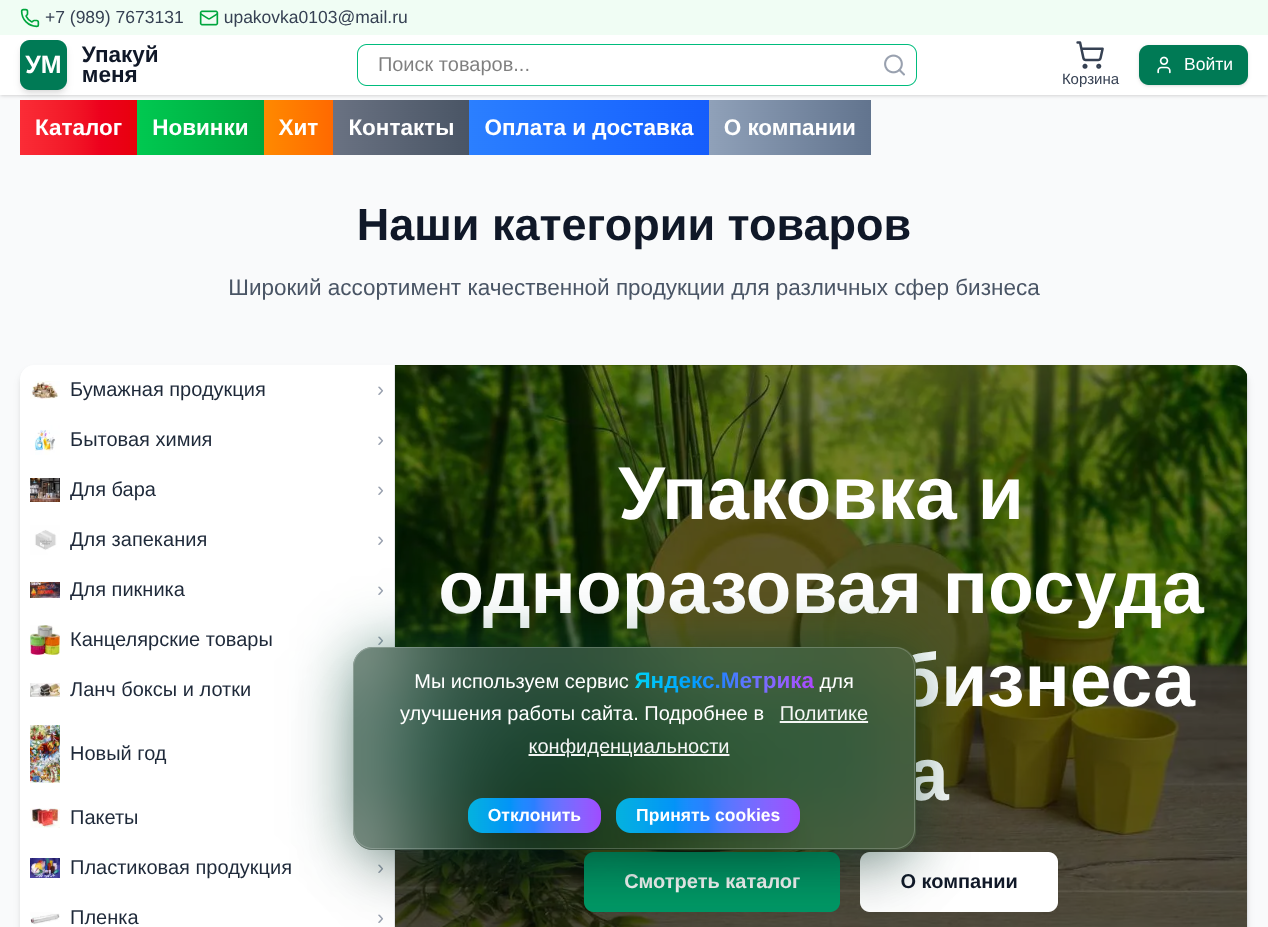Click Новый год category thumbnail
Image resolution: width=1268 pixels, height=927 pixels.
pos(45,754)
